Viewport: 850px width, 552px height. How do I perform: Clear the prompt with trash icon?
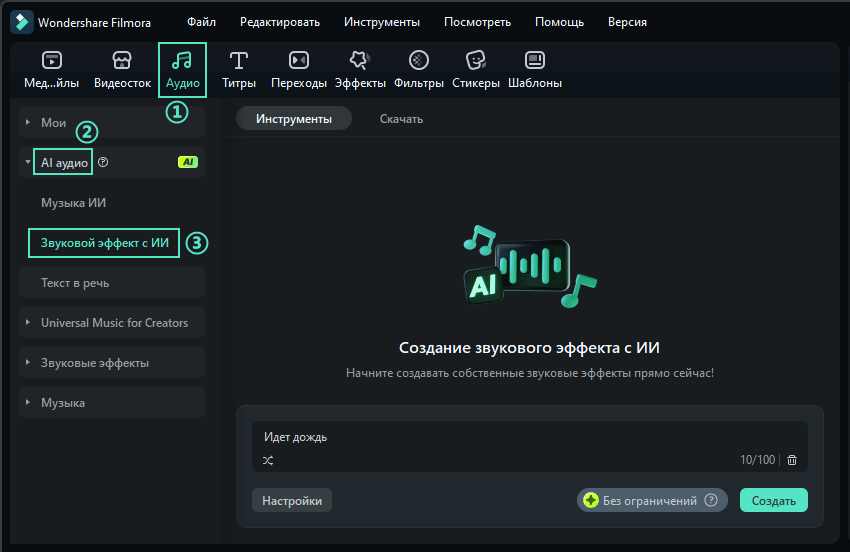pyautogui.click(x=792, y=460)
